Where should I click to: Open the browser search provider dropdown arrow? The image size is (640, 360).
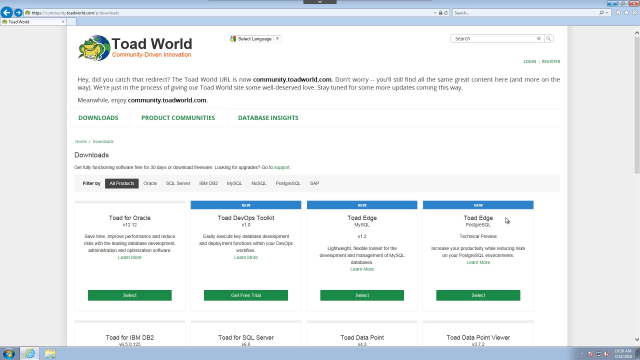click(607, 13)
